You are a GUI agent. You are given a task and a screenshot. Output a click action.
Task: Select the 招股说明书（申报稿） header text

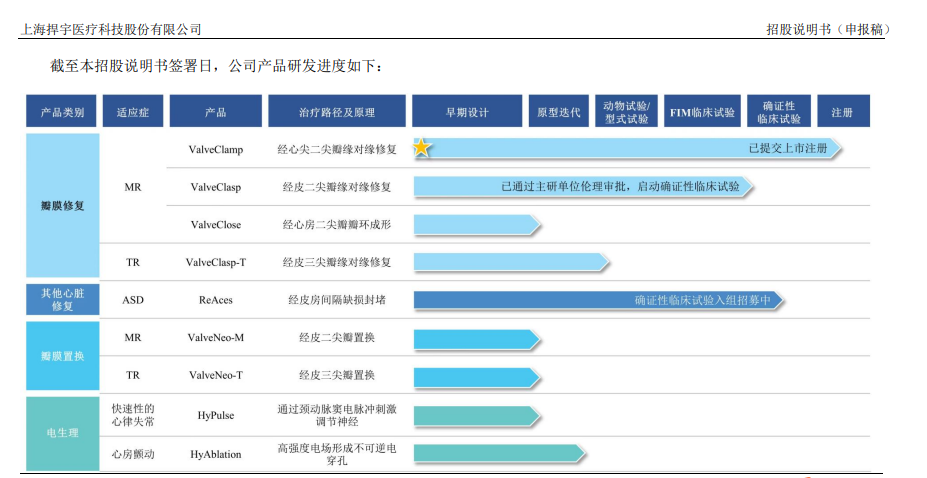pos(828,29)
